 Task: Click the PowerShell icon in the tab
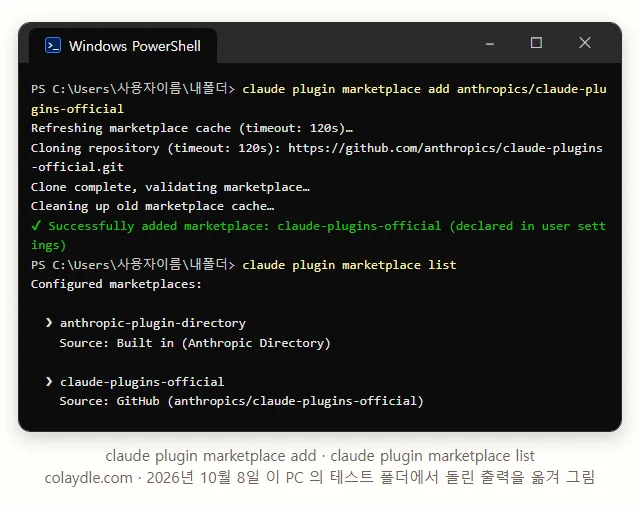53,45
